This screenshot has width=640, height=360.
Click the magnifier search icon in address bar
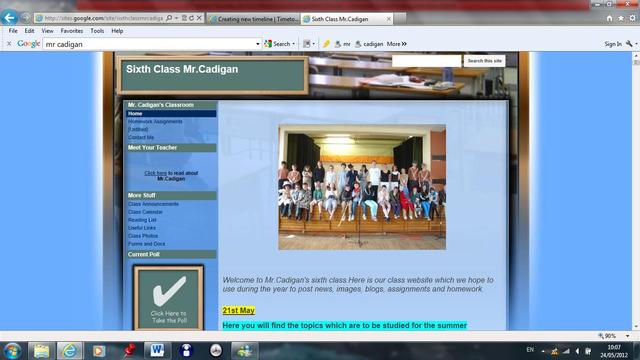point(169,18)
